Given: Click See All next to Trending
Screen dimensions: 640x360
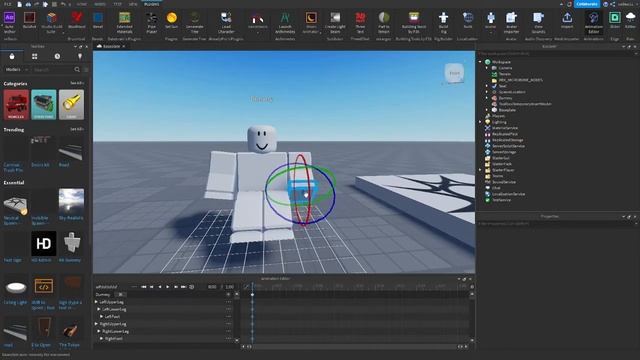Looking at the screenshot, I should click(77, 129).
